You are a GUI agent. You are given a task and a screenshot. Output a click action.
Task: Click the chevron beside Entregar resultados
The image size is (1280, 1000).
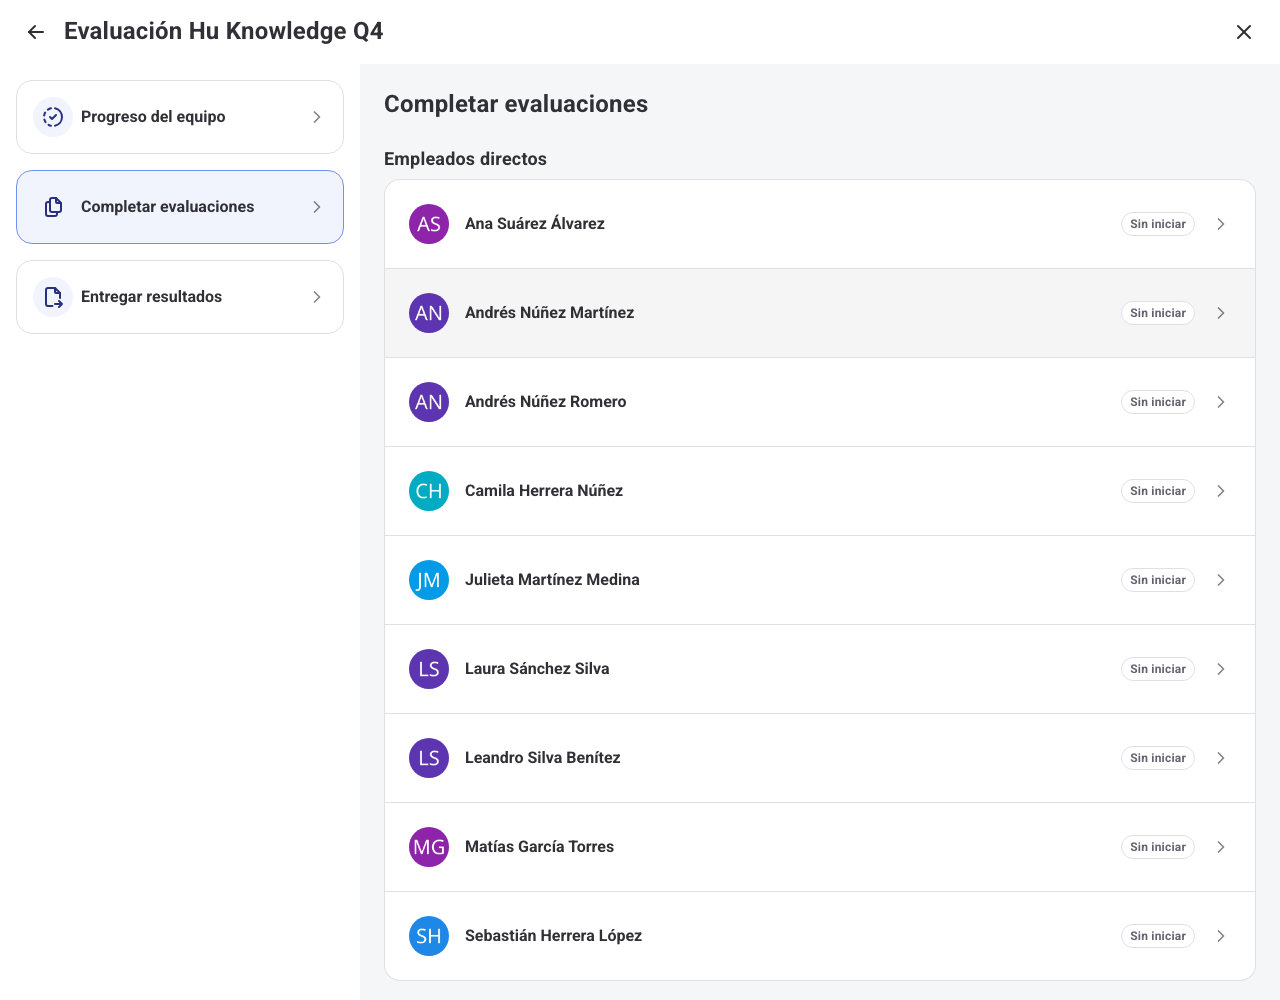point(317,297)
